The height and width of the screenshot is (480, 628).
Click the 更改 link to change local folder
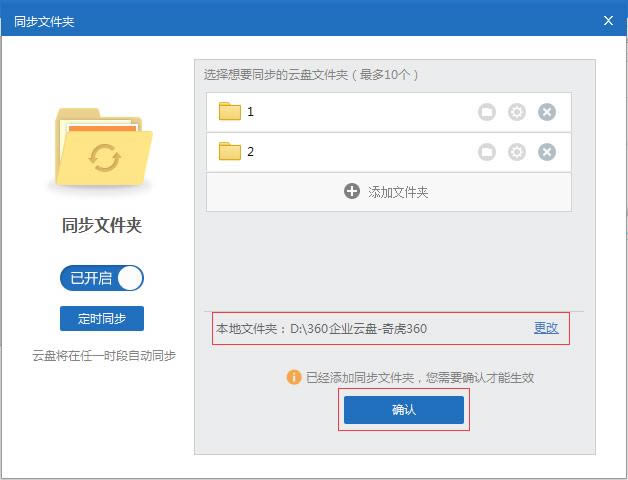(x=545, y=328)
